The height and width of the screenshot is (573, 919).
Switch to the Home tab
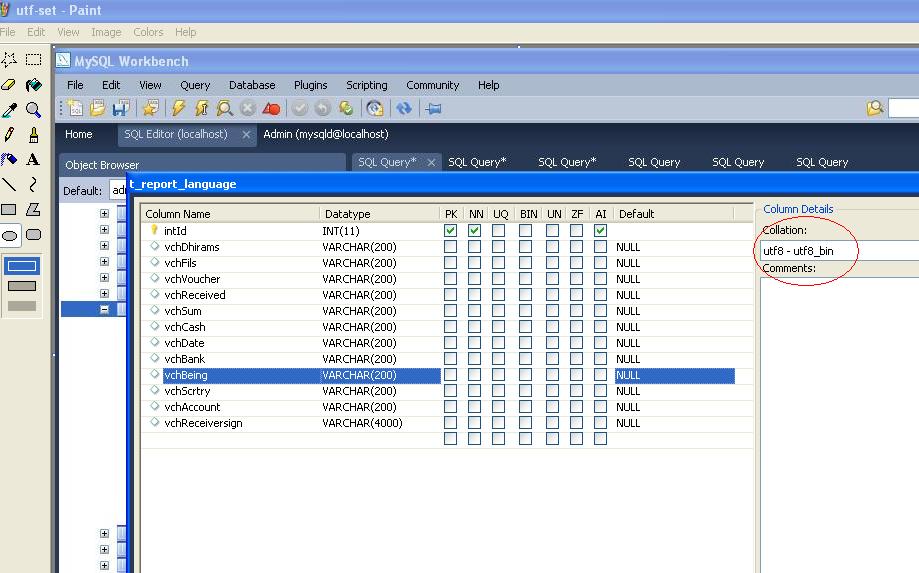(79, 134)
